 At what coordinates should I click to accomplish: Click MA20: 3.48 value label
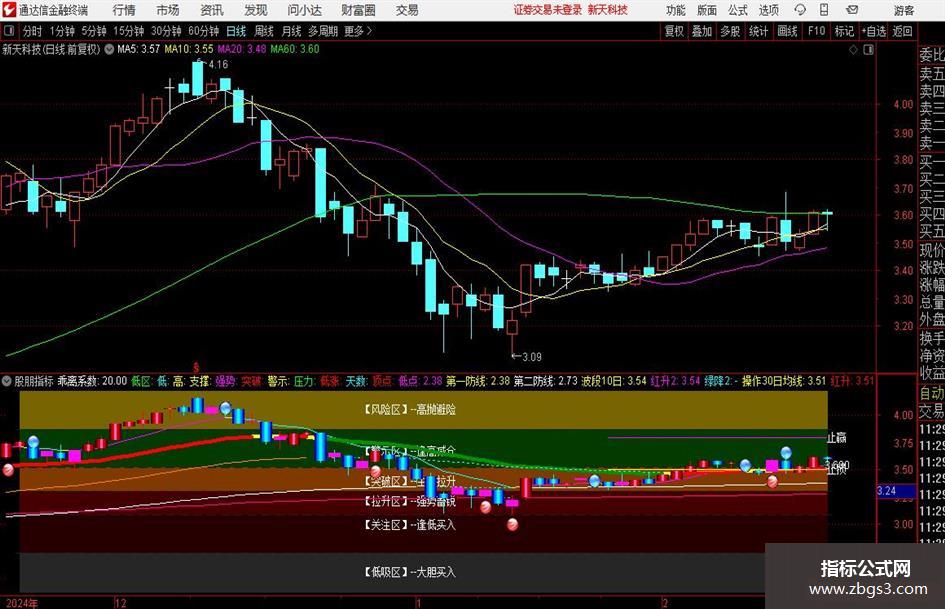click(242, 49)
